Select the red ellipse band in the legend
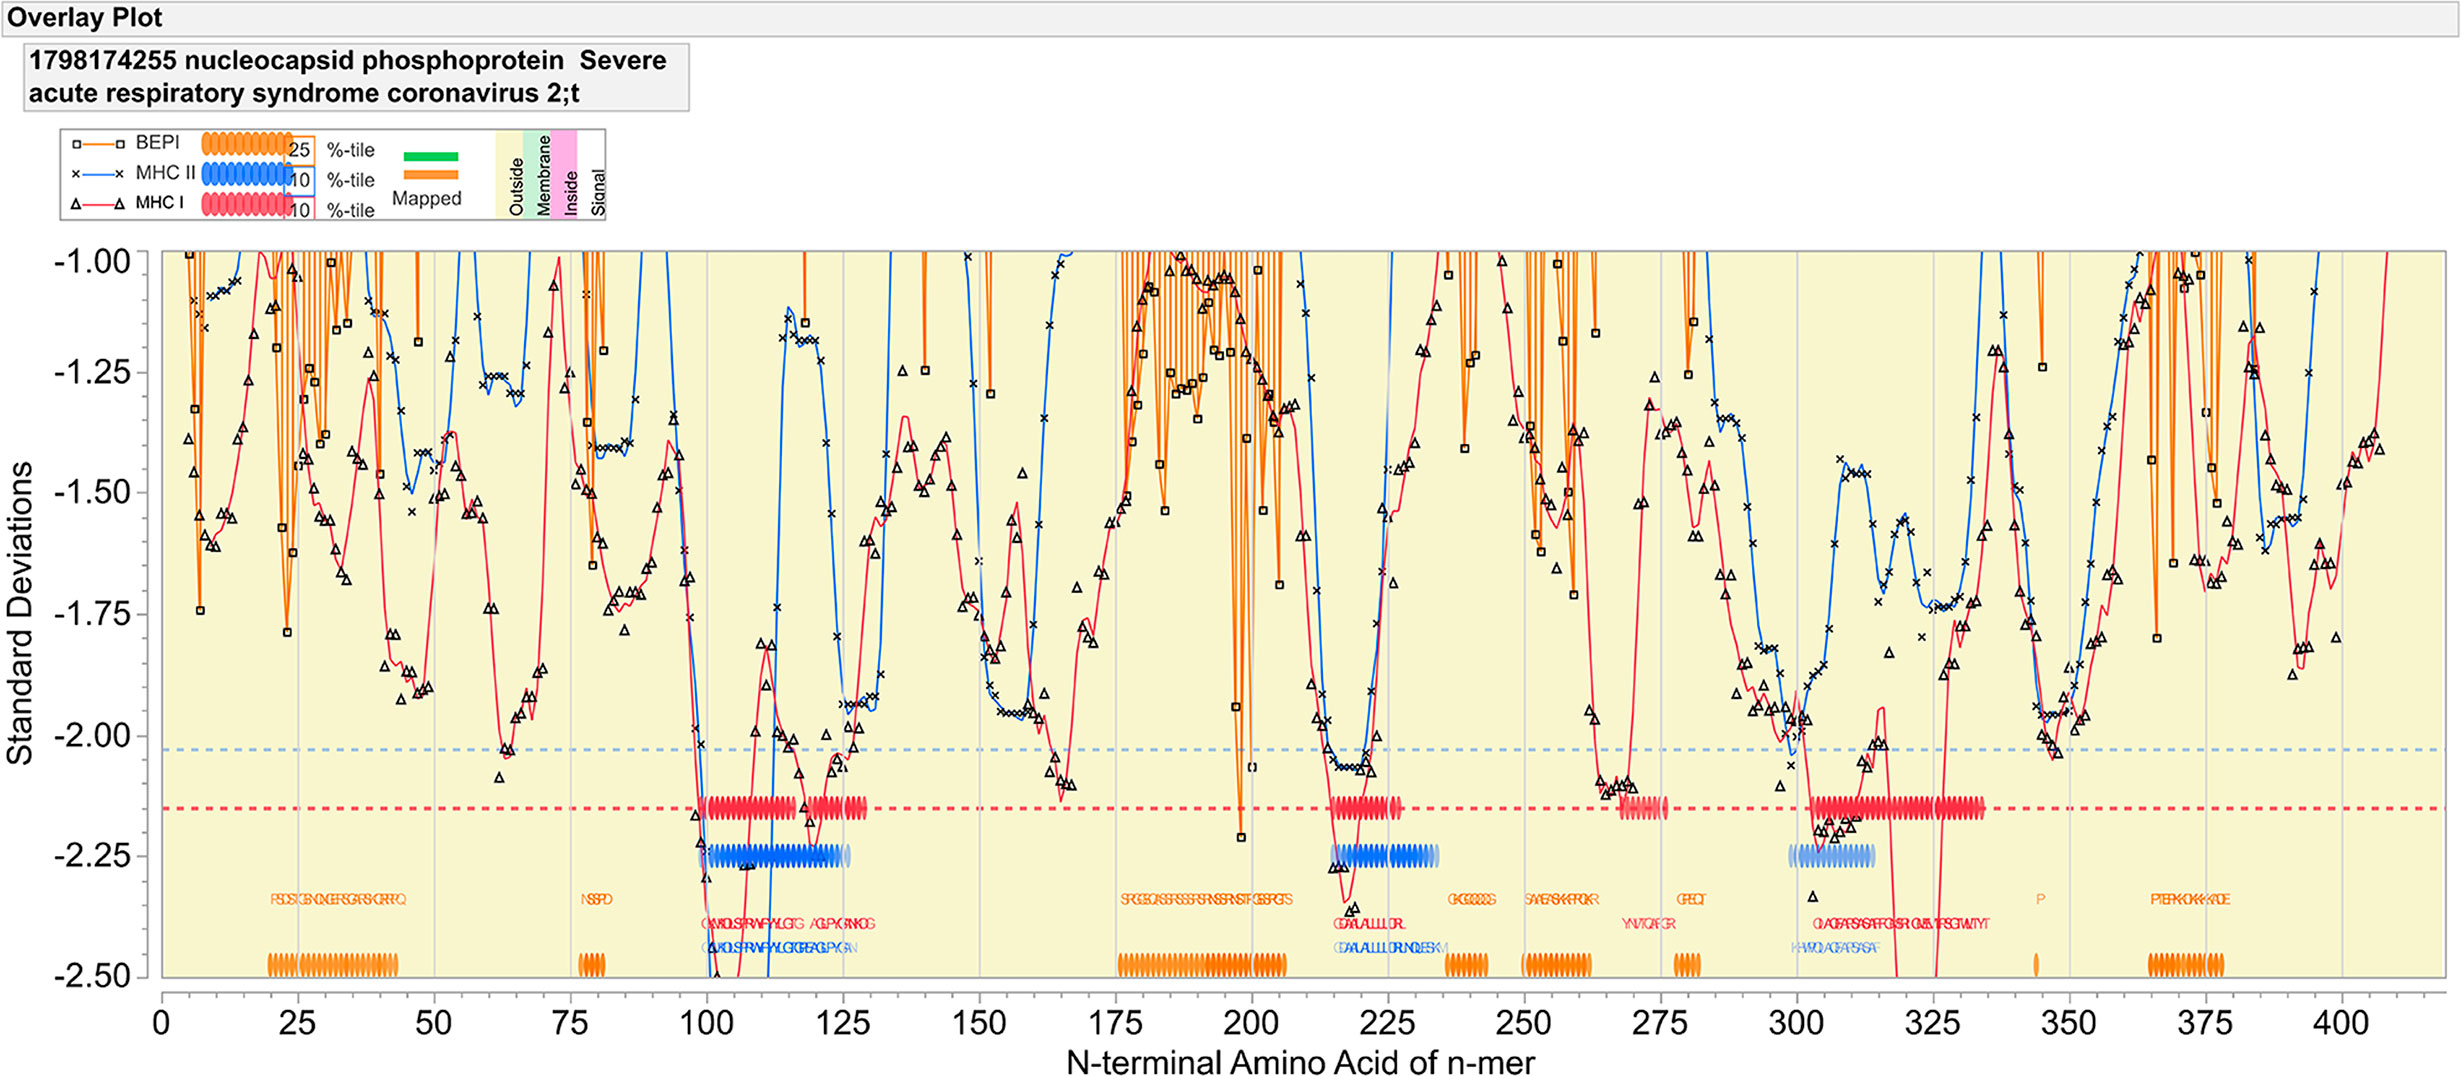The width and height of the screenshot is (2461, 1076). [247, 204]
